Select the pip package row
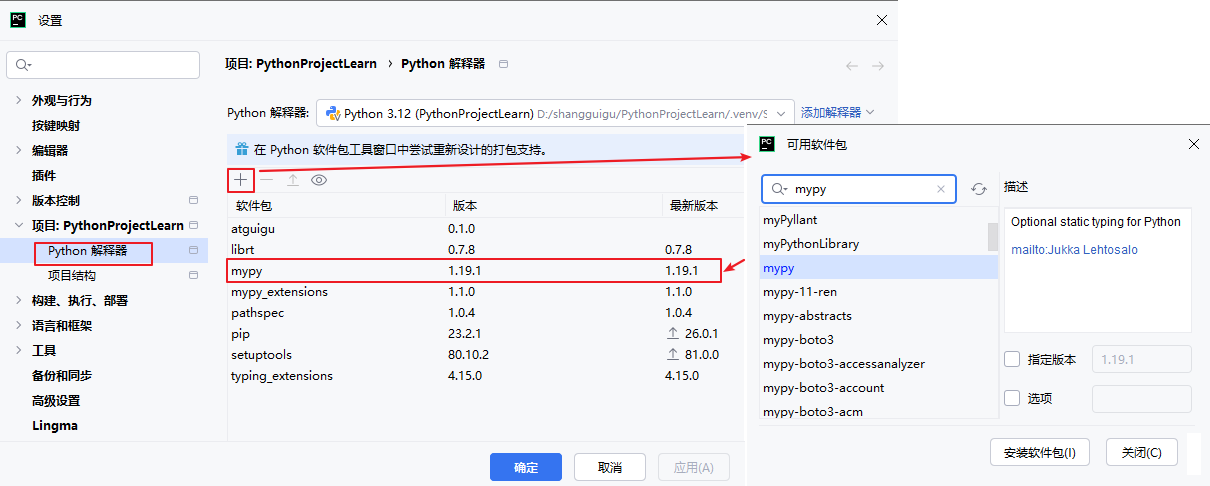The width and height of the screenshot is (1210, 486). pyautogui.click(x=486, y=333)
